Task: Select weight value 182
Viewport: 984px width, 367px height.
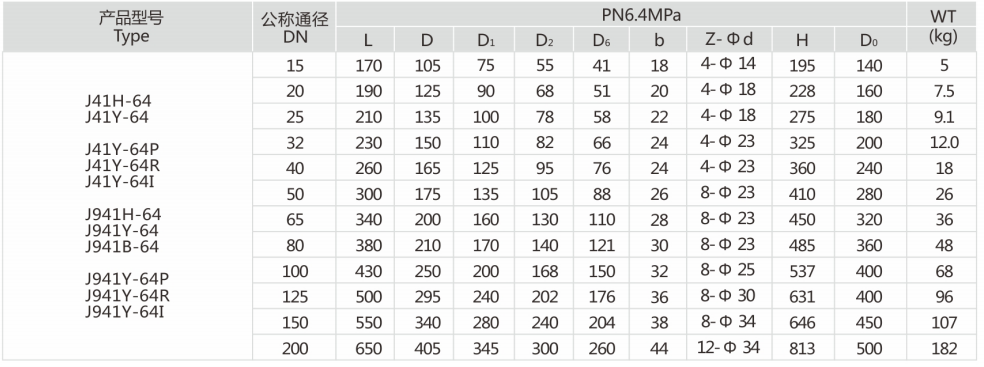Action: 944,348
